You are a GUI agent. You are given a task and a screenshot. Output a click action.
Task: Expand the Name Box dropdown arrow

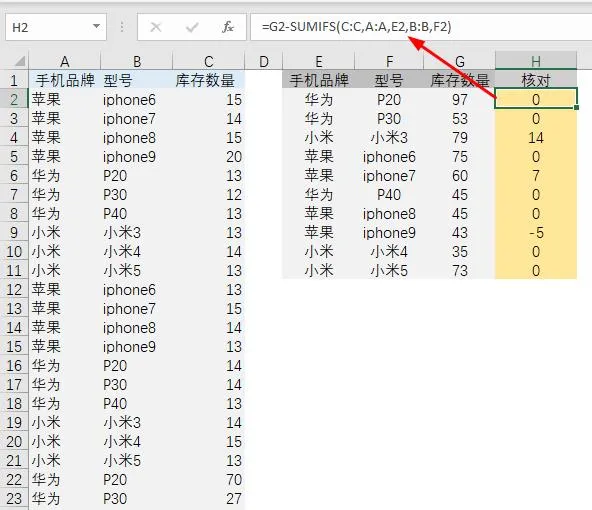click(x=97, y=26)
